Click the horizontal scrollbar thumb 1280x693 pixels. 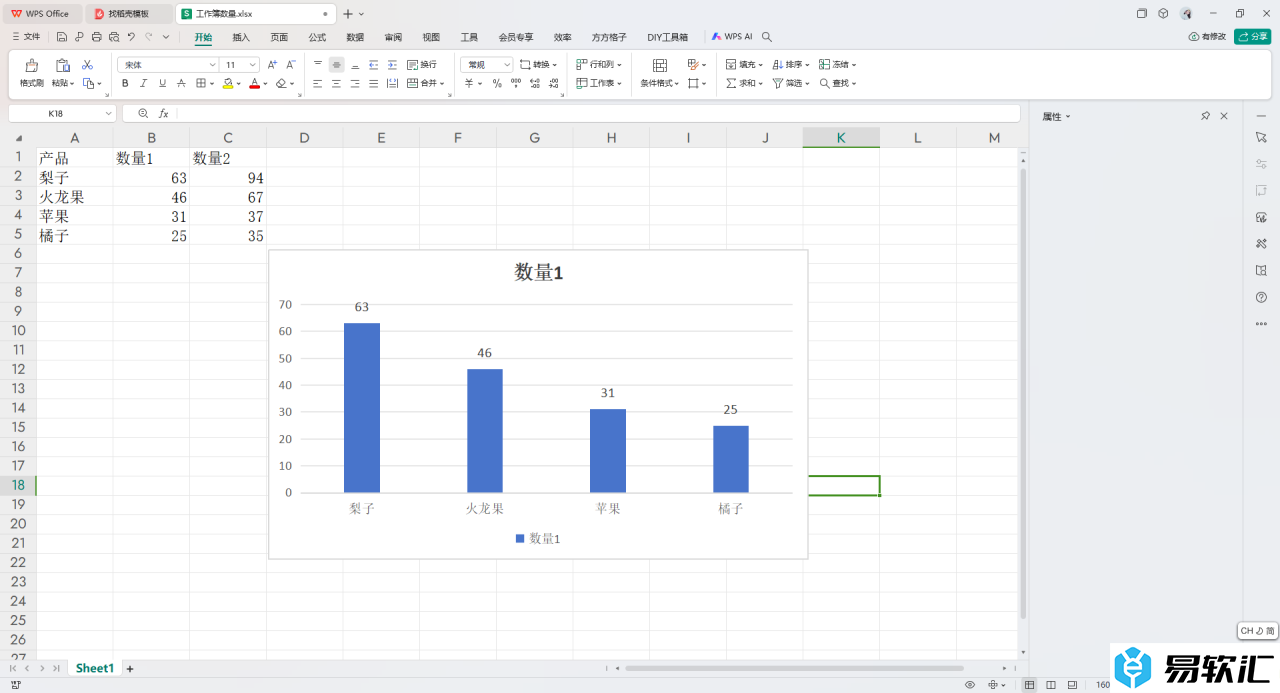click(794, 668)
